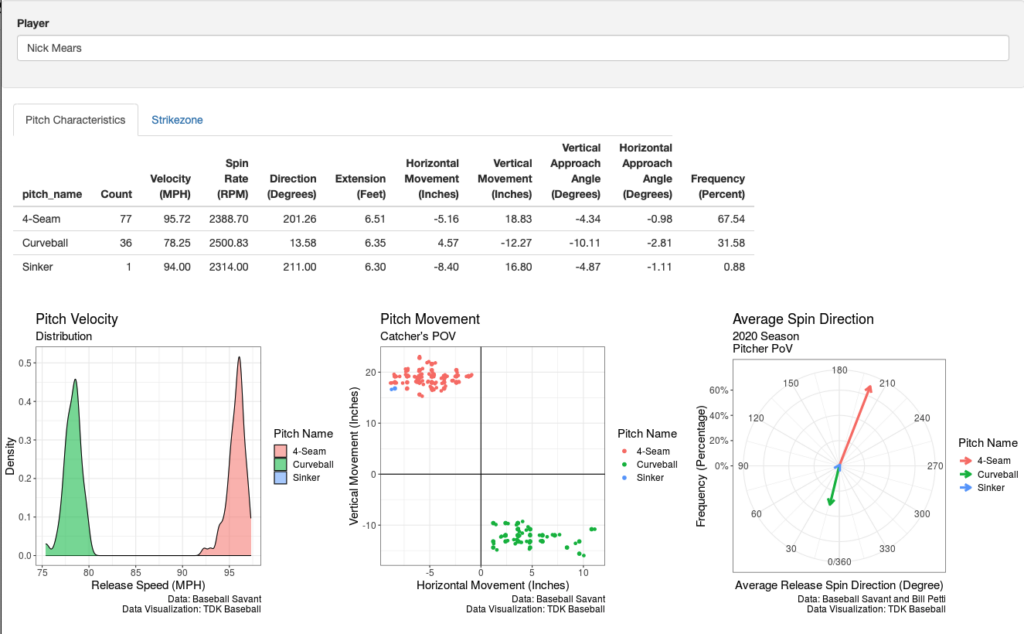Click the Sinker velocity value 94.00
The width and height of the screenshot is (1024, 634).
point(177,266)
